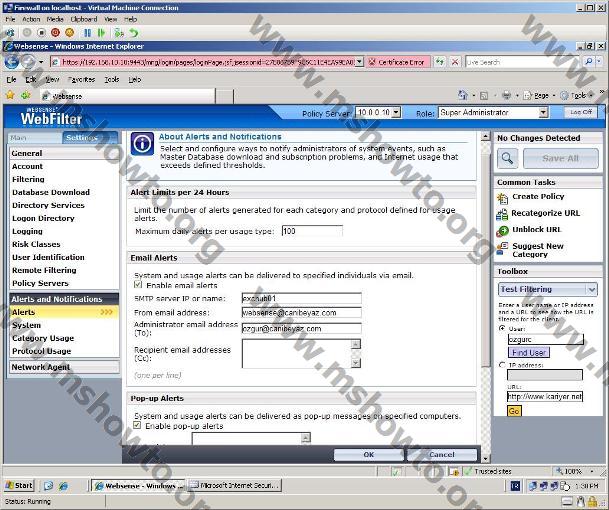Image resolution: width=609 pixels, height=510 pixels.
Task: Click the VM Revert green arrow icon
Action: click(x=134, y=33)
